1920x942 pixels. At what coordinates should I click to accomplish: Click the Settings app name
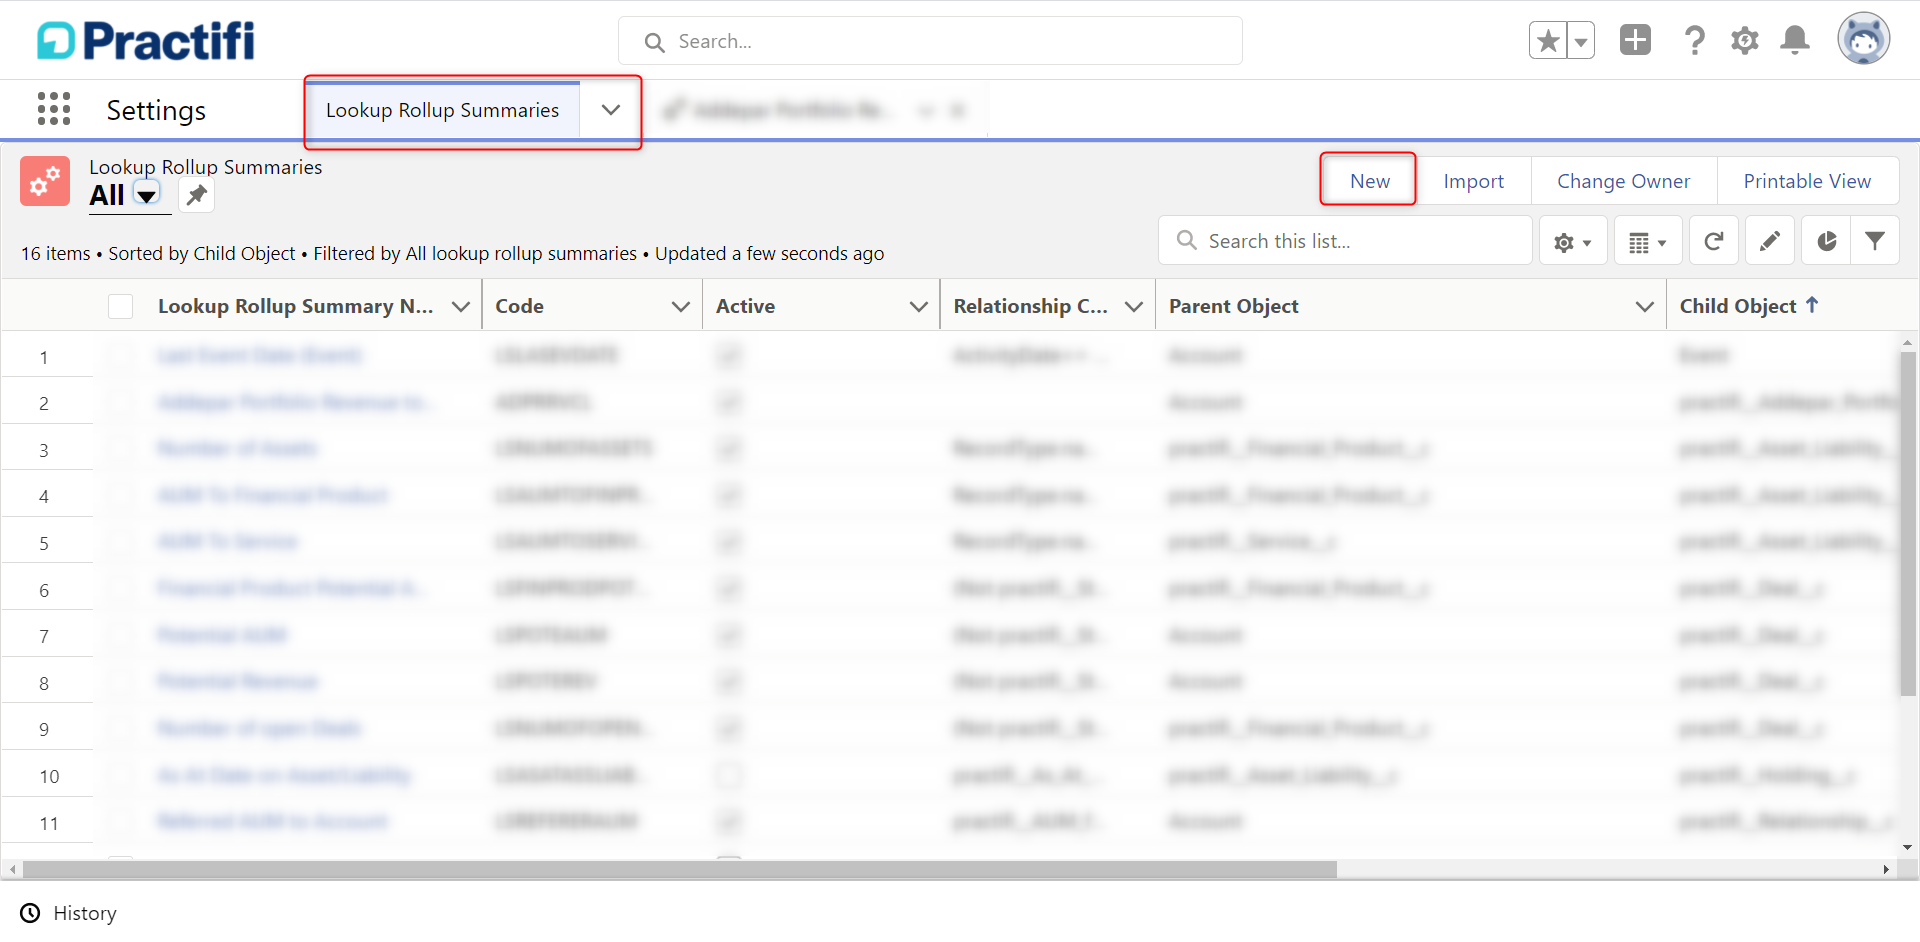coord(156,110)
